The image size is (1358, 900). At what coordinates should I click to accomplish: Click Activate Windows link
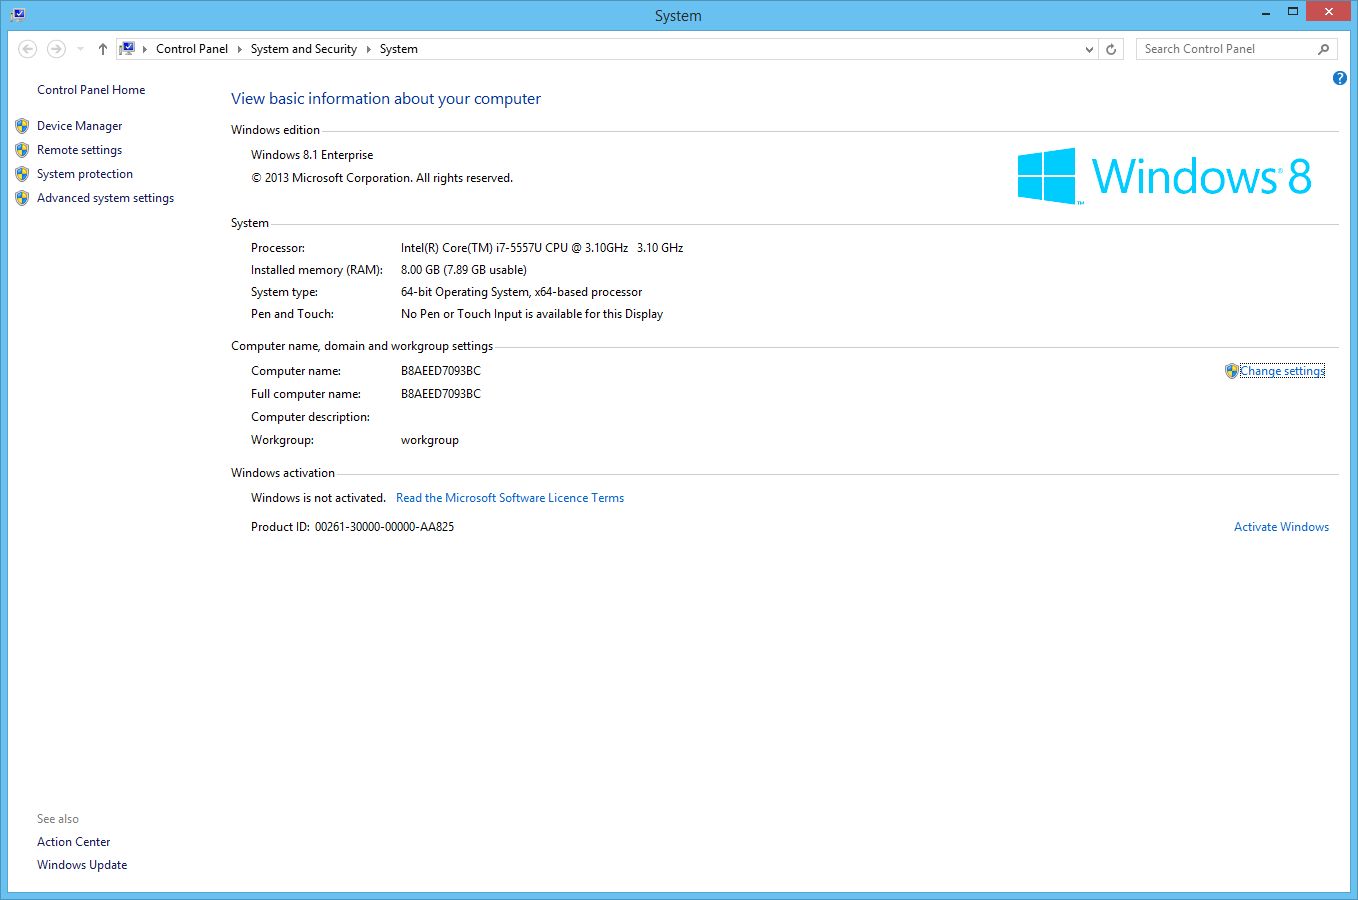point(1281,527)
